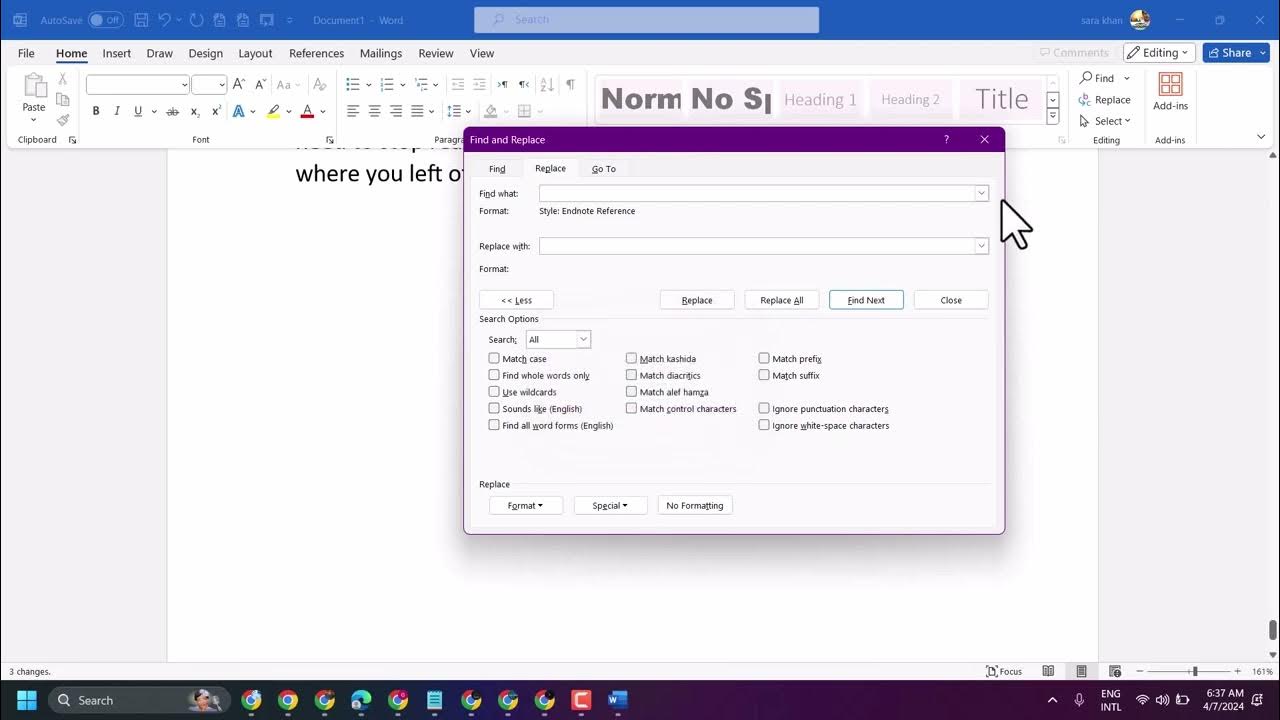Apply superscript formatting
Screen dimensions: 1280x720
tap(216, 111)
